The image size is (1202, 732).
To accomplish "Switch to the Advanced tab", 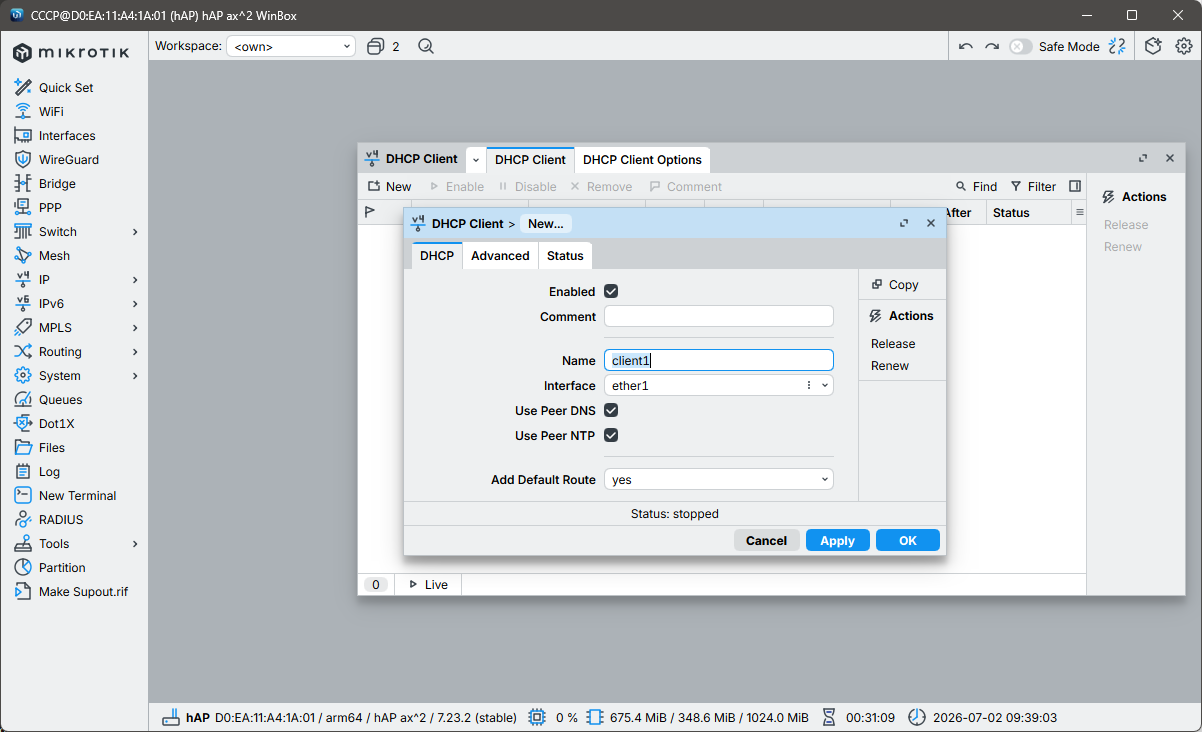I will (500, 255).
